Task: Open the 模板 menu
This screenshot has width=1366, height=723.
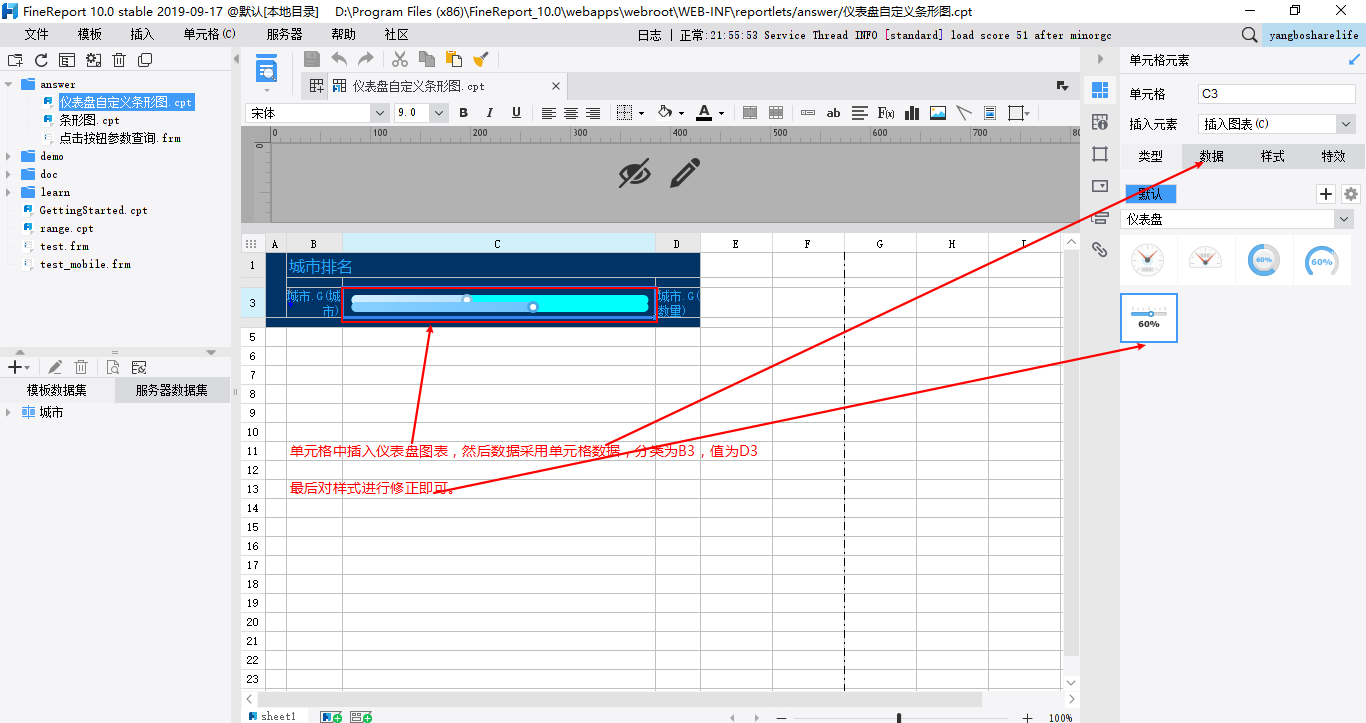Action: pyautogui.click(x=90, y=34)
